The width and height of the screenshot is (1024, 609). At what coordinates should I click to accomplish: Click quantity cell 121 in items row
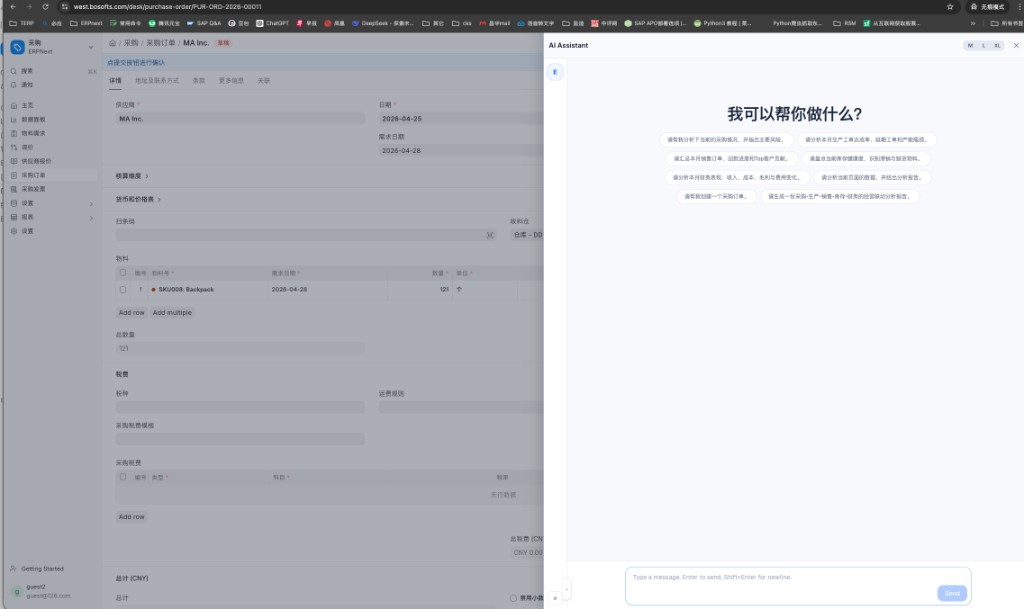click(419, 289)
